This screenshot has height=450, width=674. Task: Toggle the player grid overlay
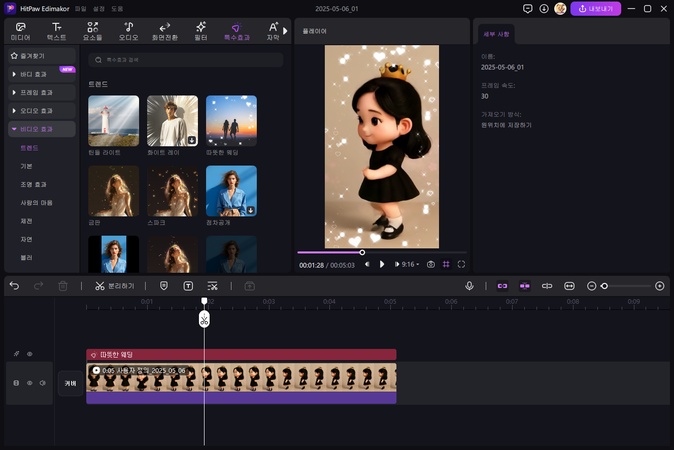point(446,264)
